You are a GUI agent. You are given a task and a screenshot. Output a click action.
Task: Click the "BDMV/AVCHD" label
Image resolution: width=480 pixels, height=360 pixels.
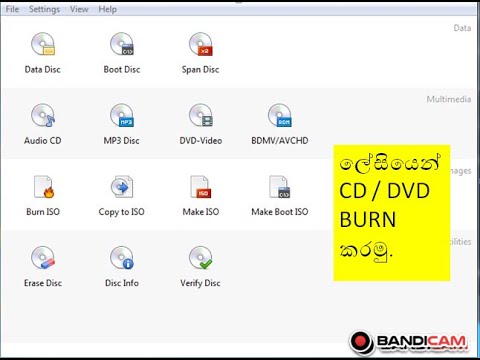[x=280, y=141]
